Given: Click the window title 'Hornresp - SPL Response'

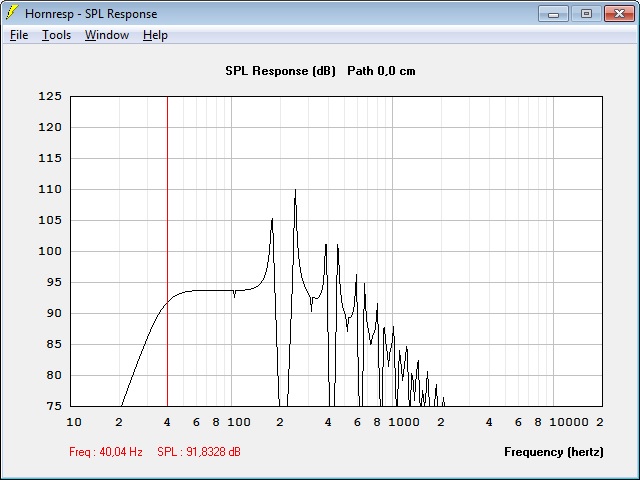Looking at the screenshot, I should [91, 14].
